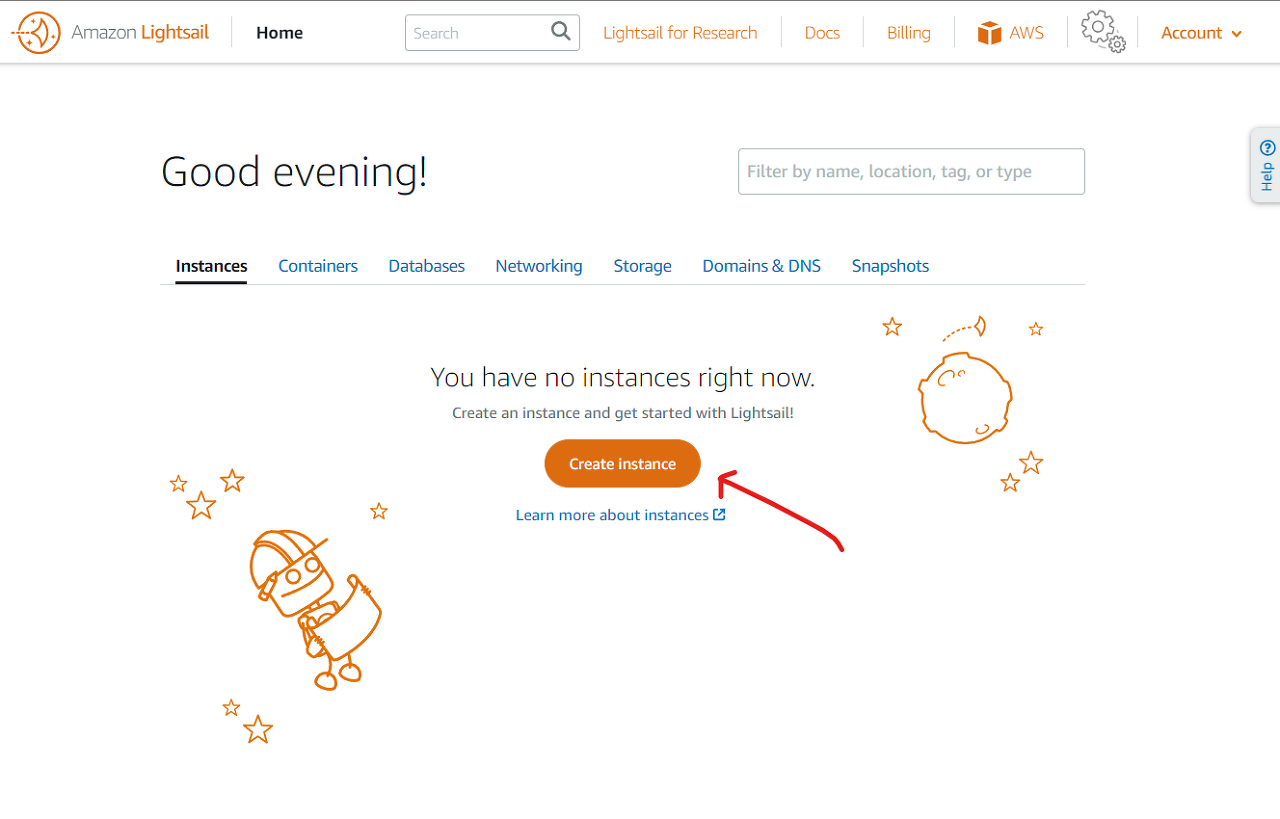Click the external link icon beside Learn more

pyautogui.click(x=719, y=515)
